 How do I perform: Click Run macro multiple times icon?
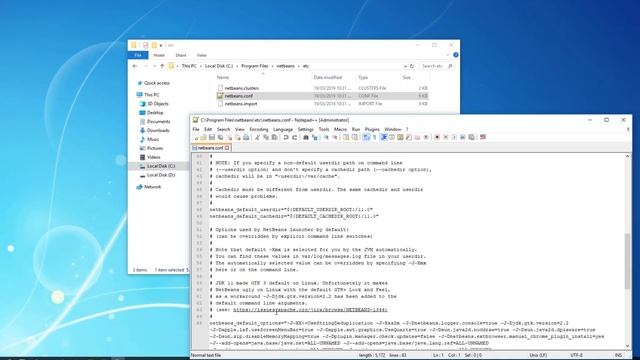pos(462,138)
